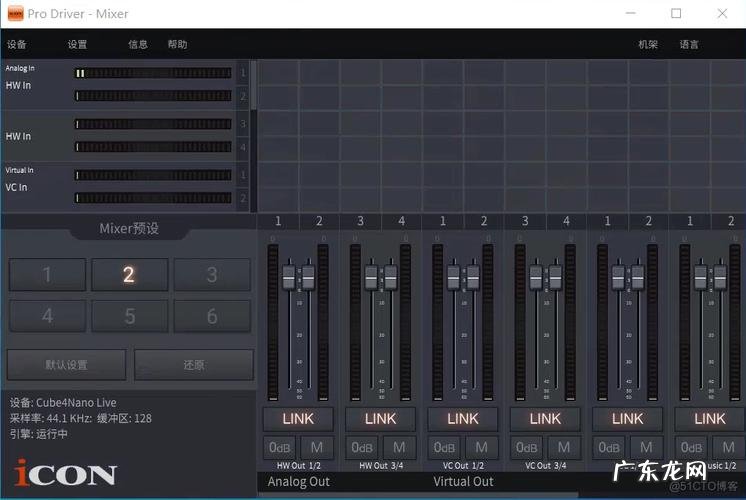Viewport: 746px width, 500px height.
Task: Mute the VC Out 1/2 channel
Action: point(481,448)
